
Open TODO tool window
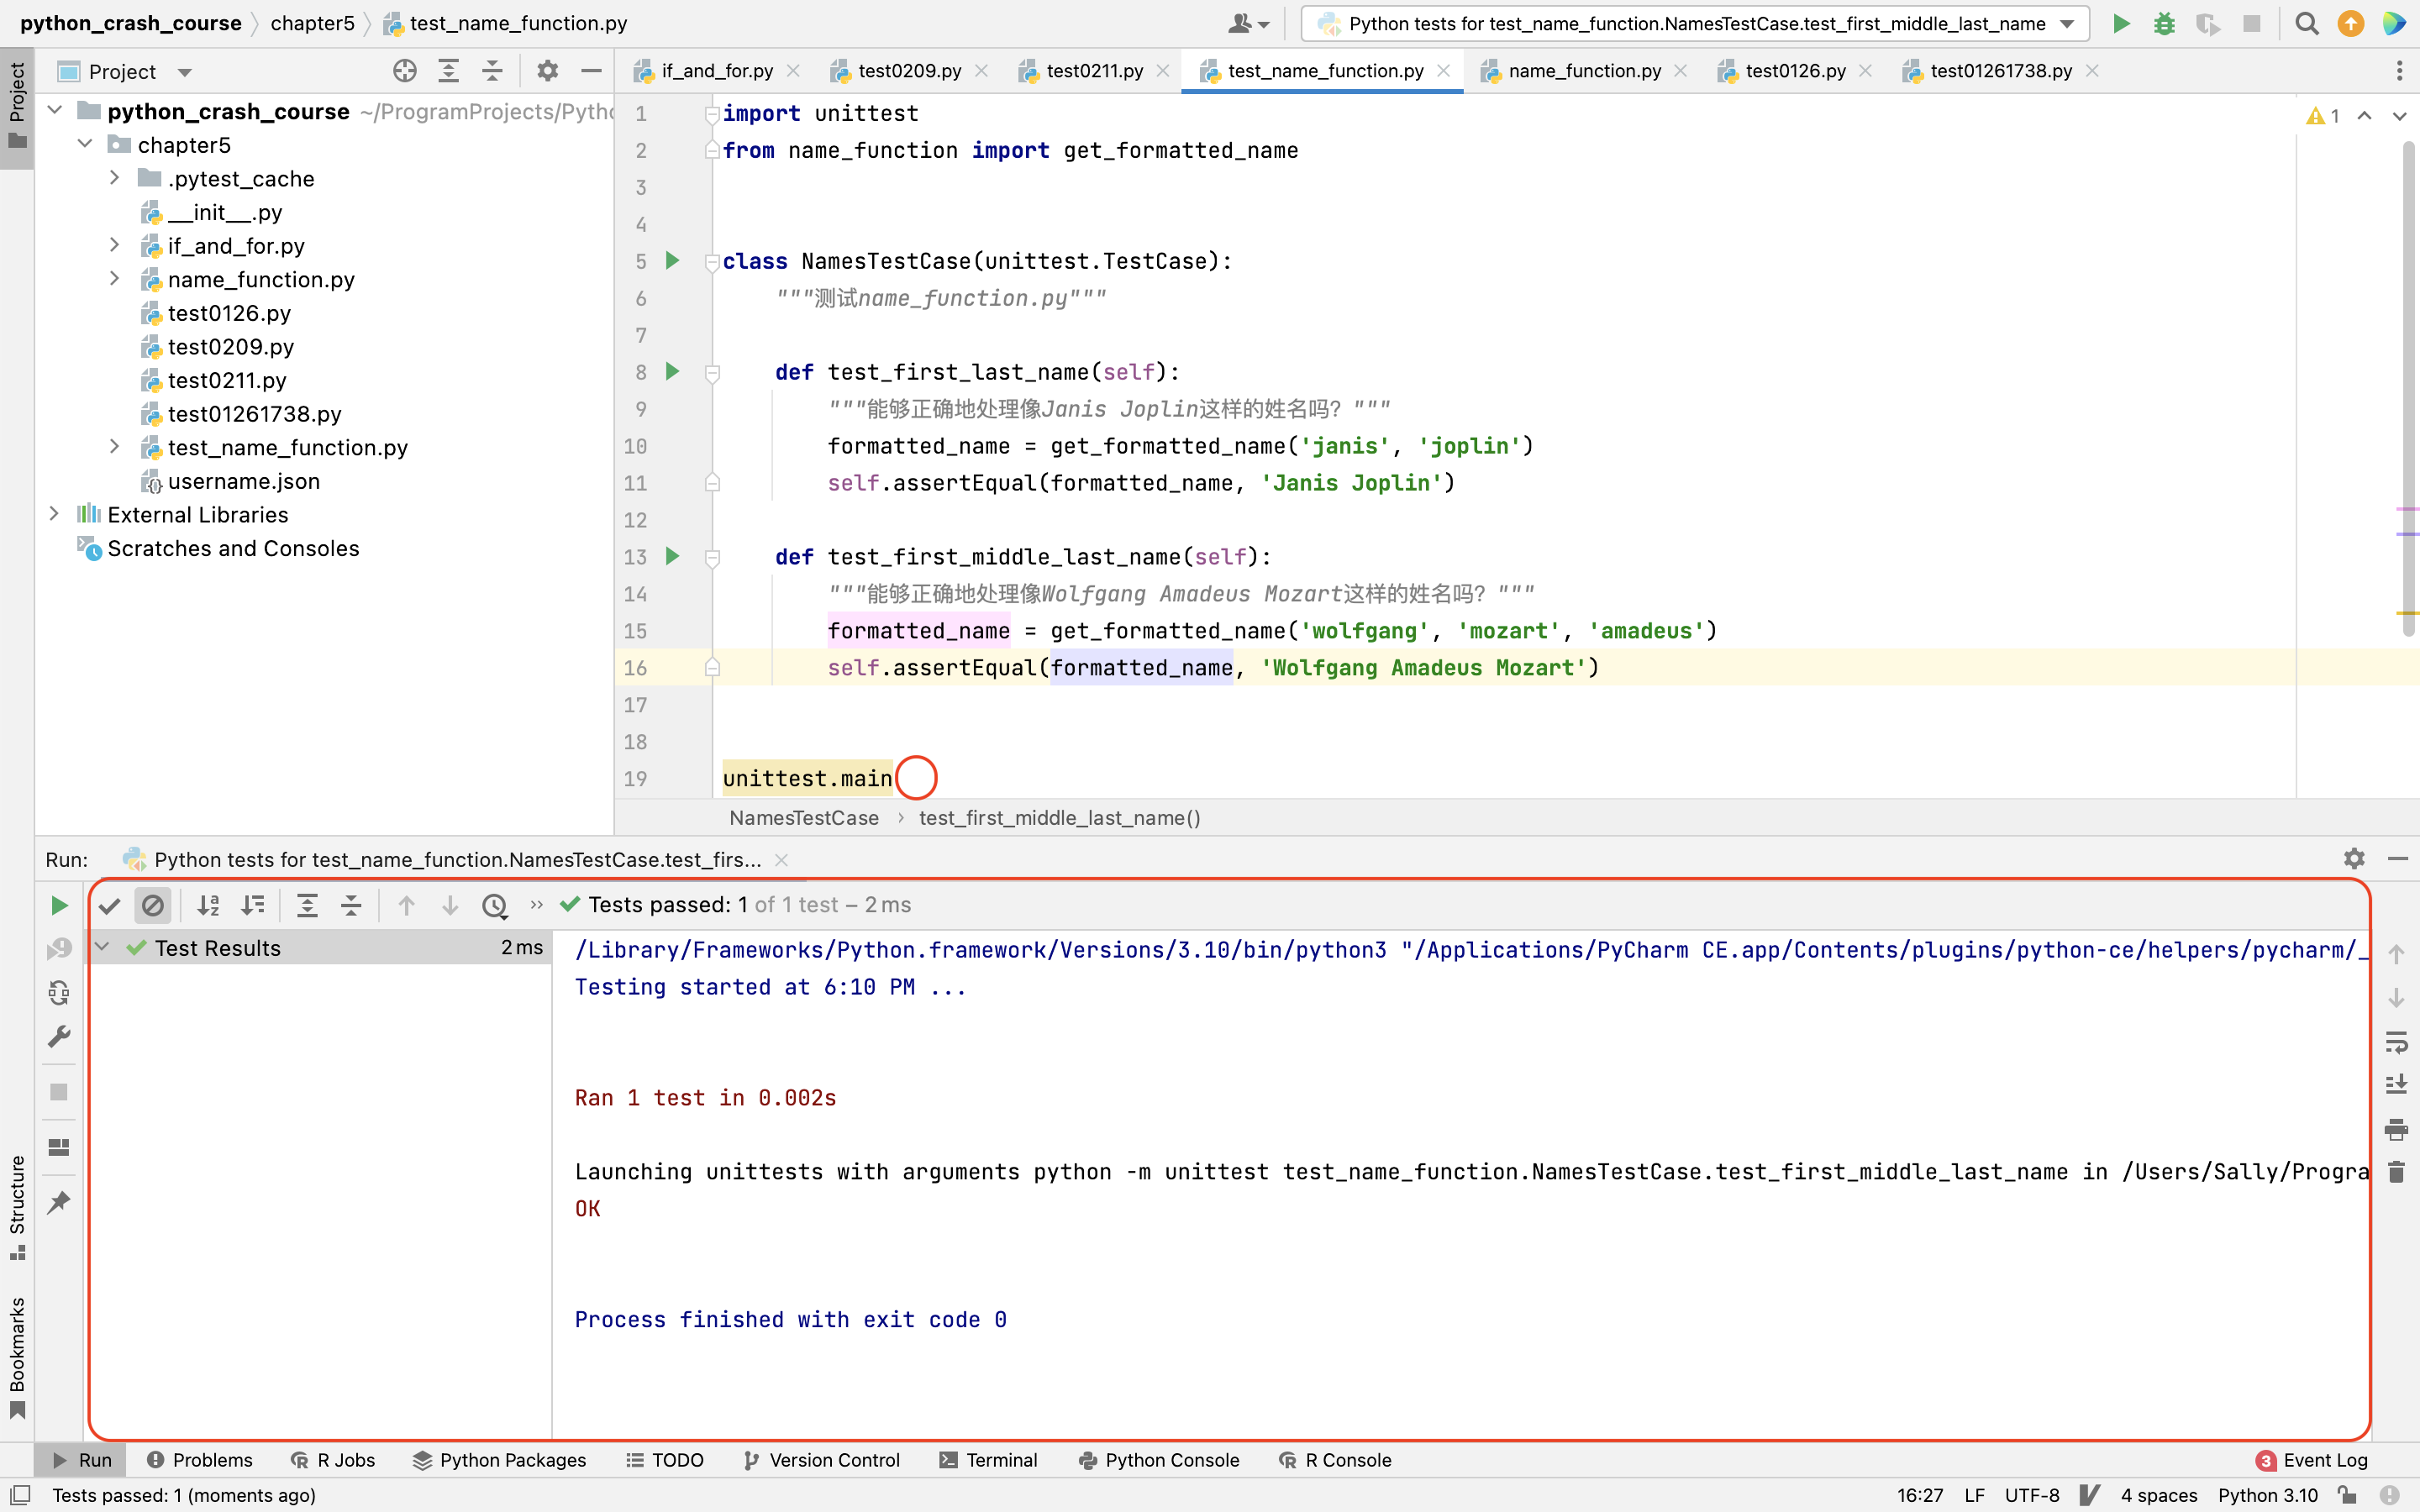[x=665, y=1460]
